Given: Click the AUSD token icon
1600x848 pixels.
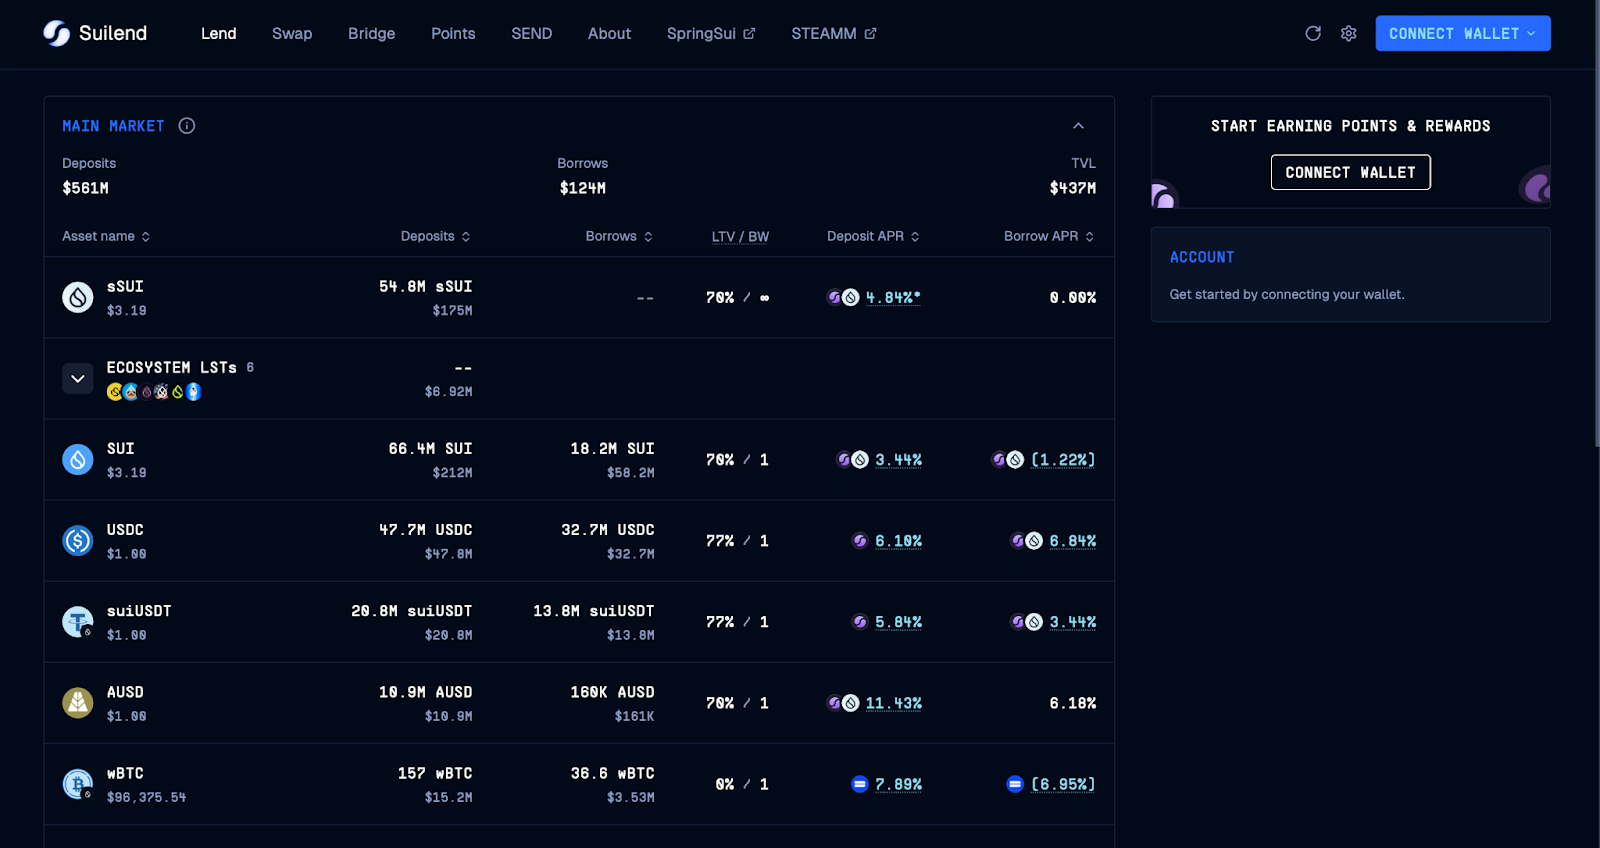Looking at the screenshot, I should pos(78,703).
